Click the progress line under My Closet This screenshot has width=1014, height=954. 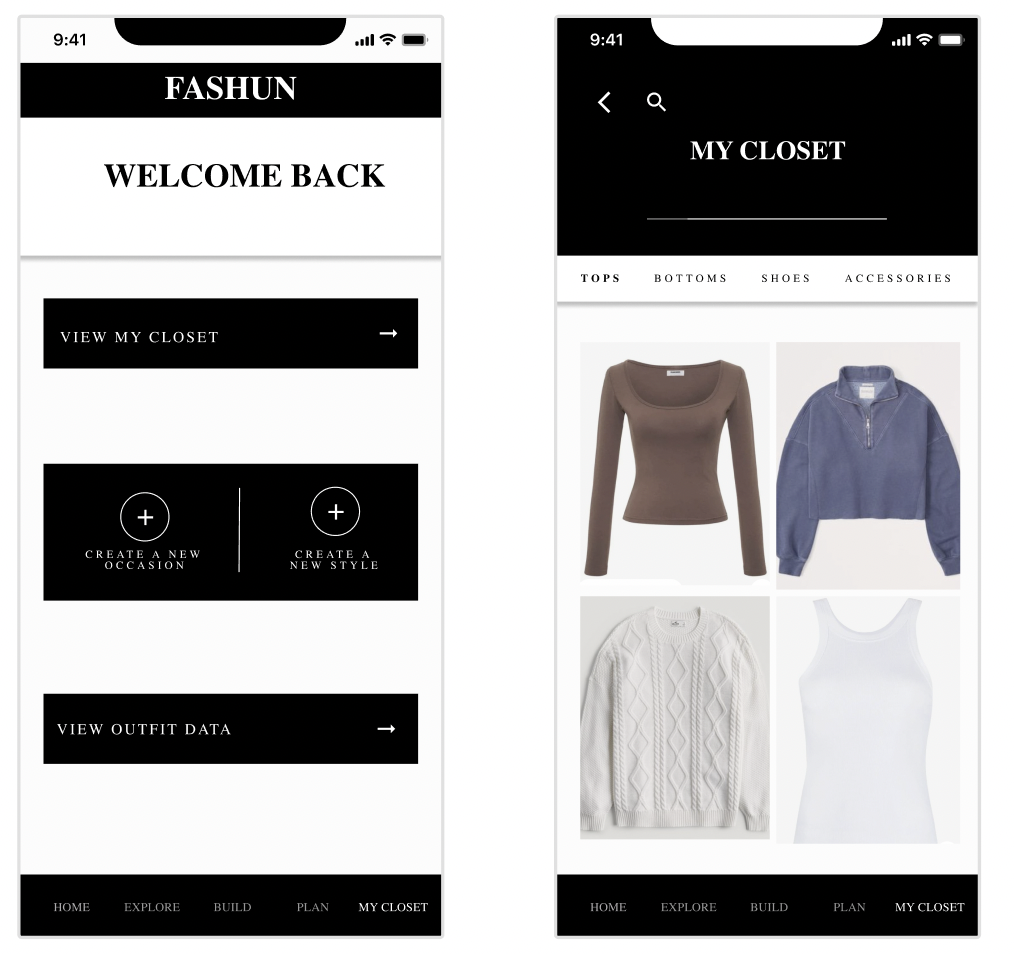click(766, 219)
